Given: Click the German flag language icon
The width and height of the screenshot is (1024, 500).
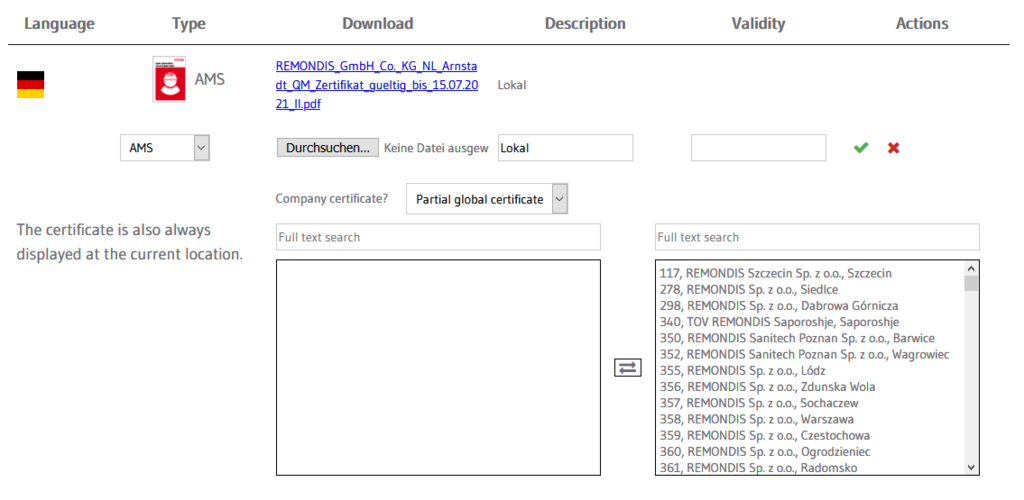Looking at the screenshot, I should [x=30, y=84].
